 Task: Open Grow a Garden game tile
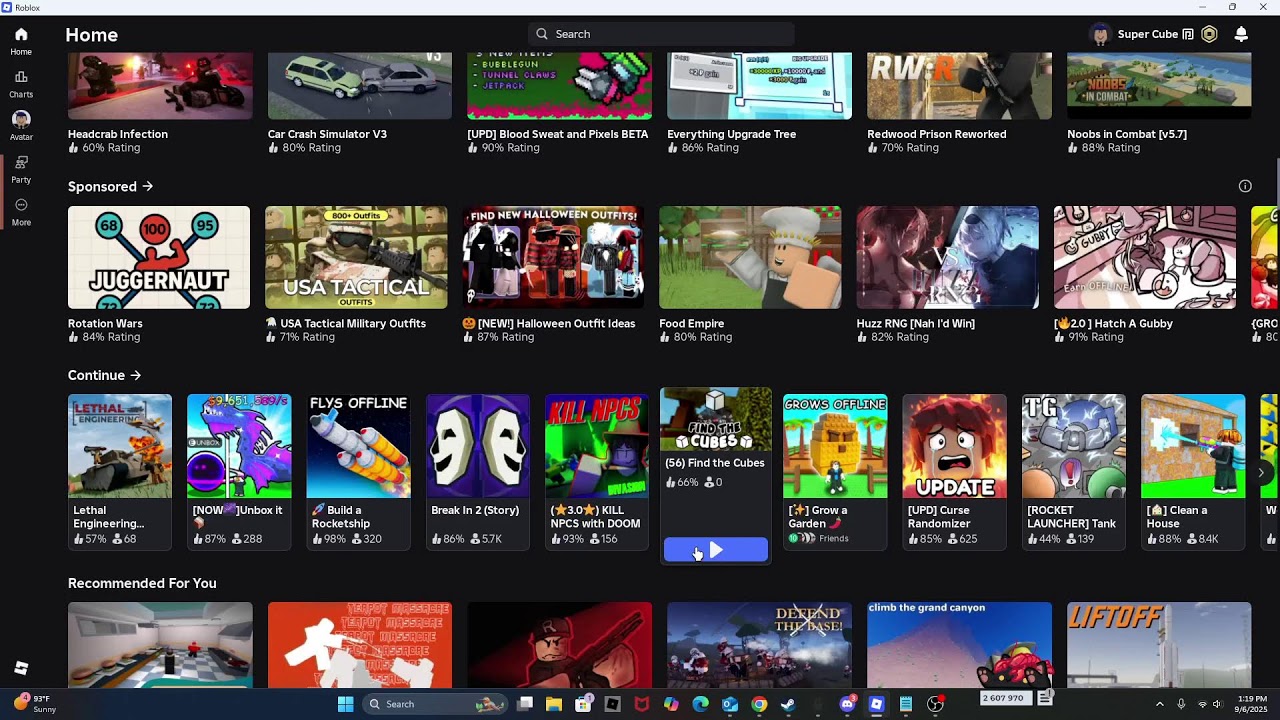click(x=835, y=472)
